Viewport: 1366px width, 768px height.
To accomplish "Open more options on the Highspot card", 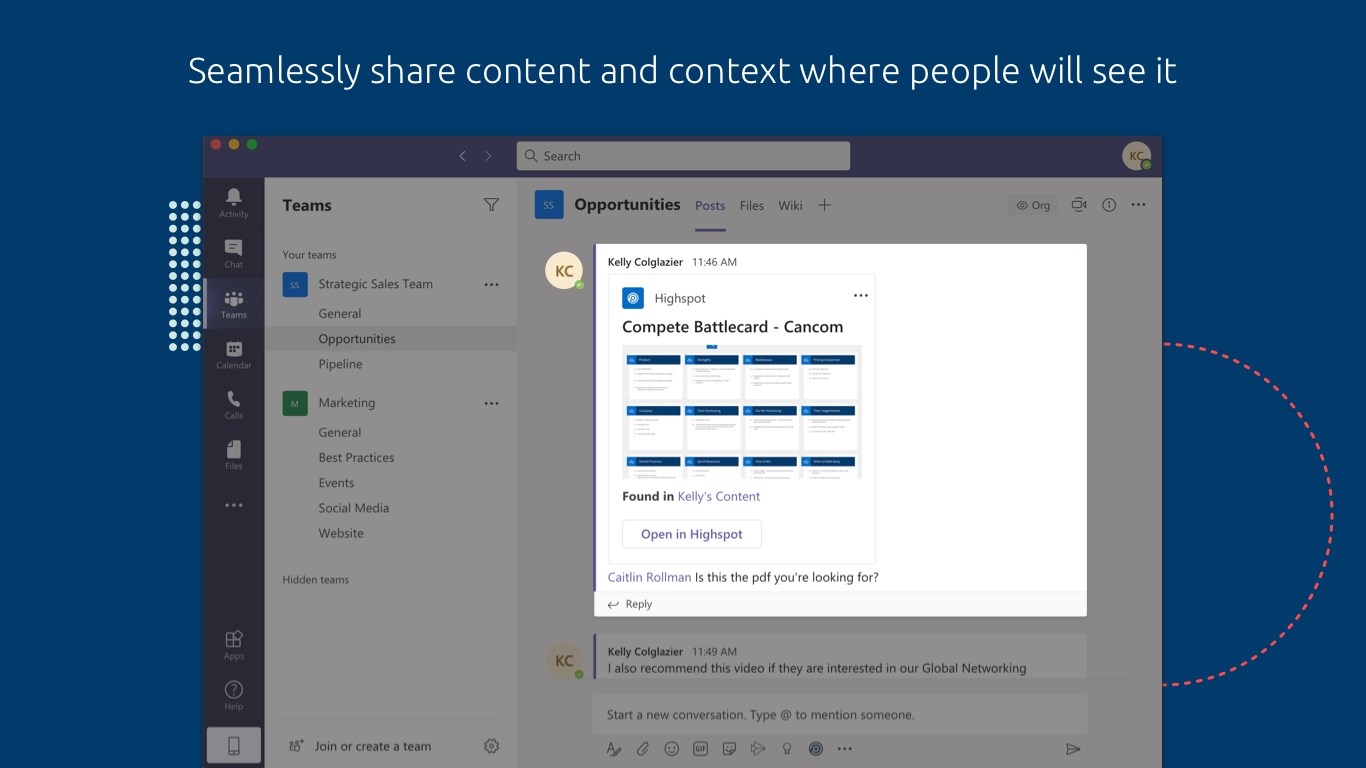I will (x=861, y=296).
